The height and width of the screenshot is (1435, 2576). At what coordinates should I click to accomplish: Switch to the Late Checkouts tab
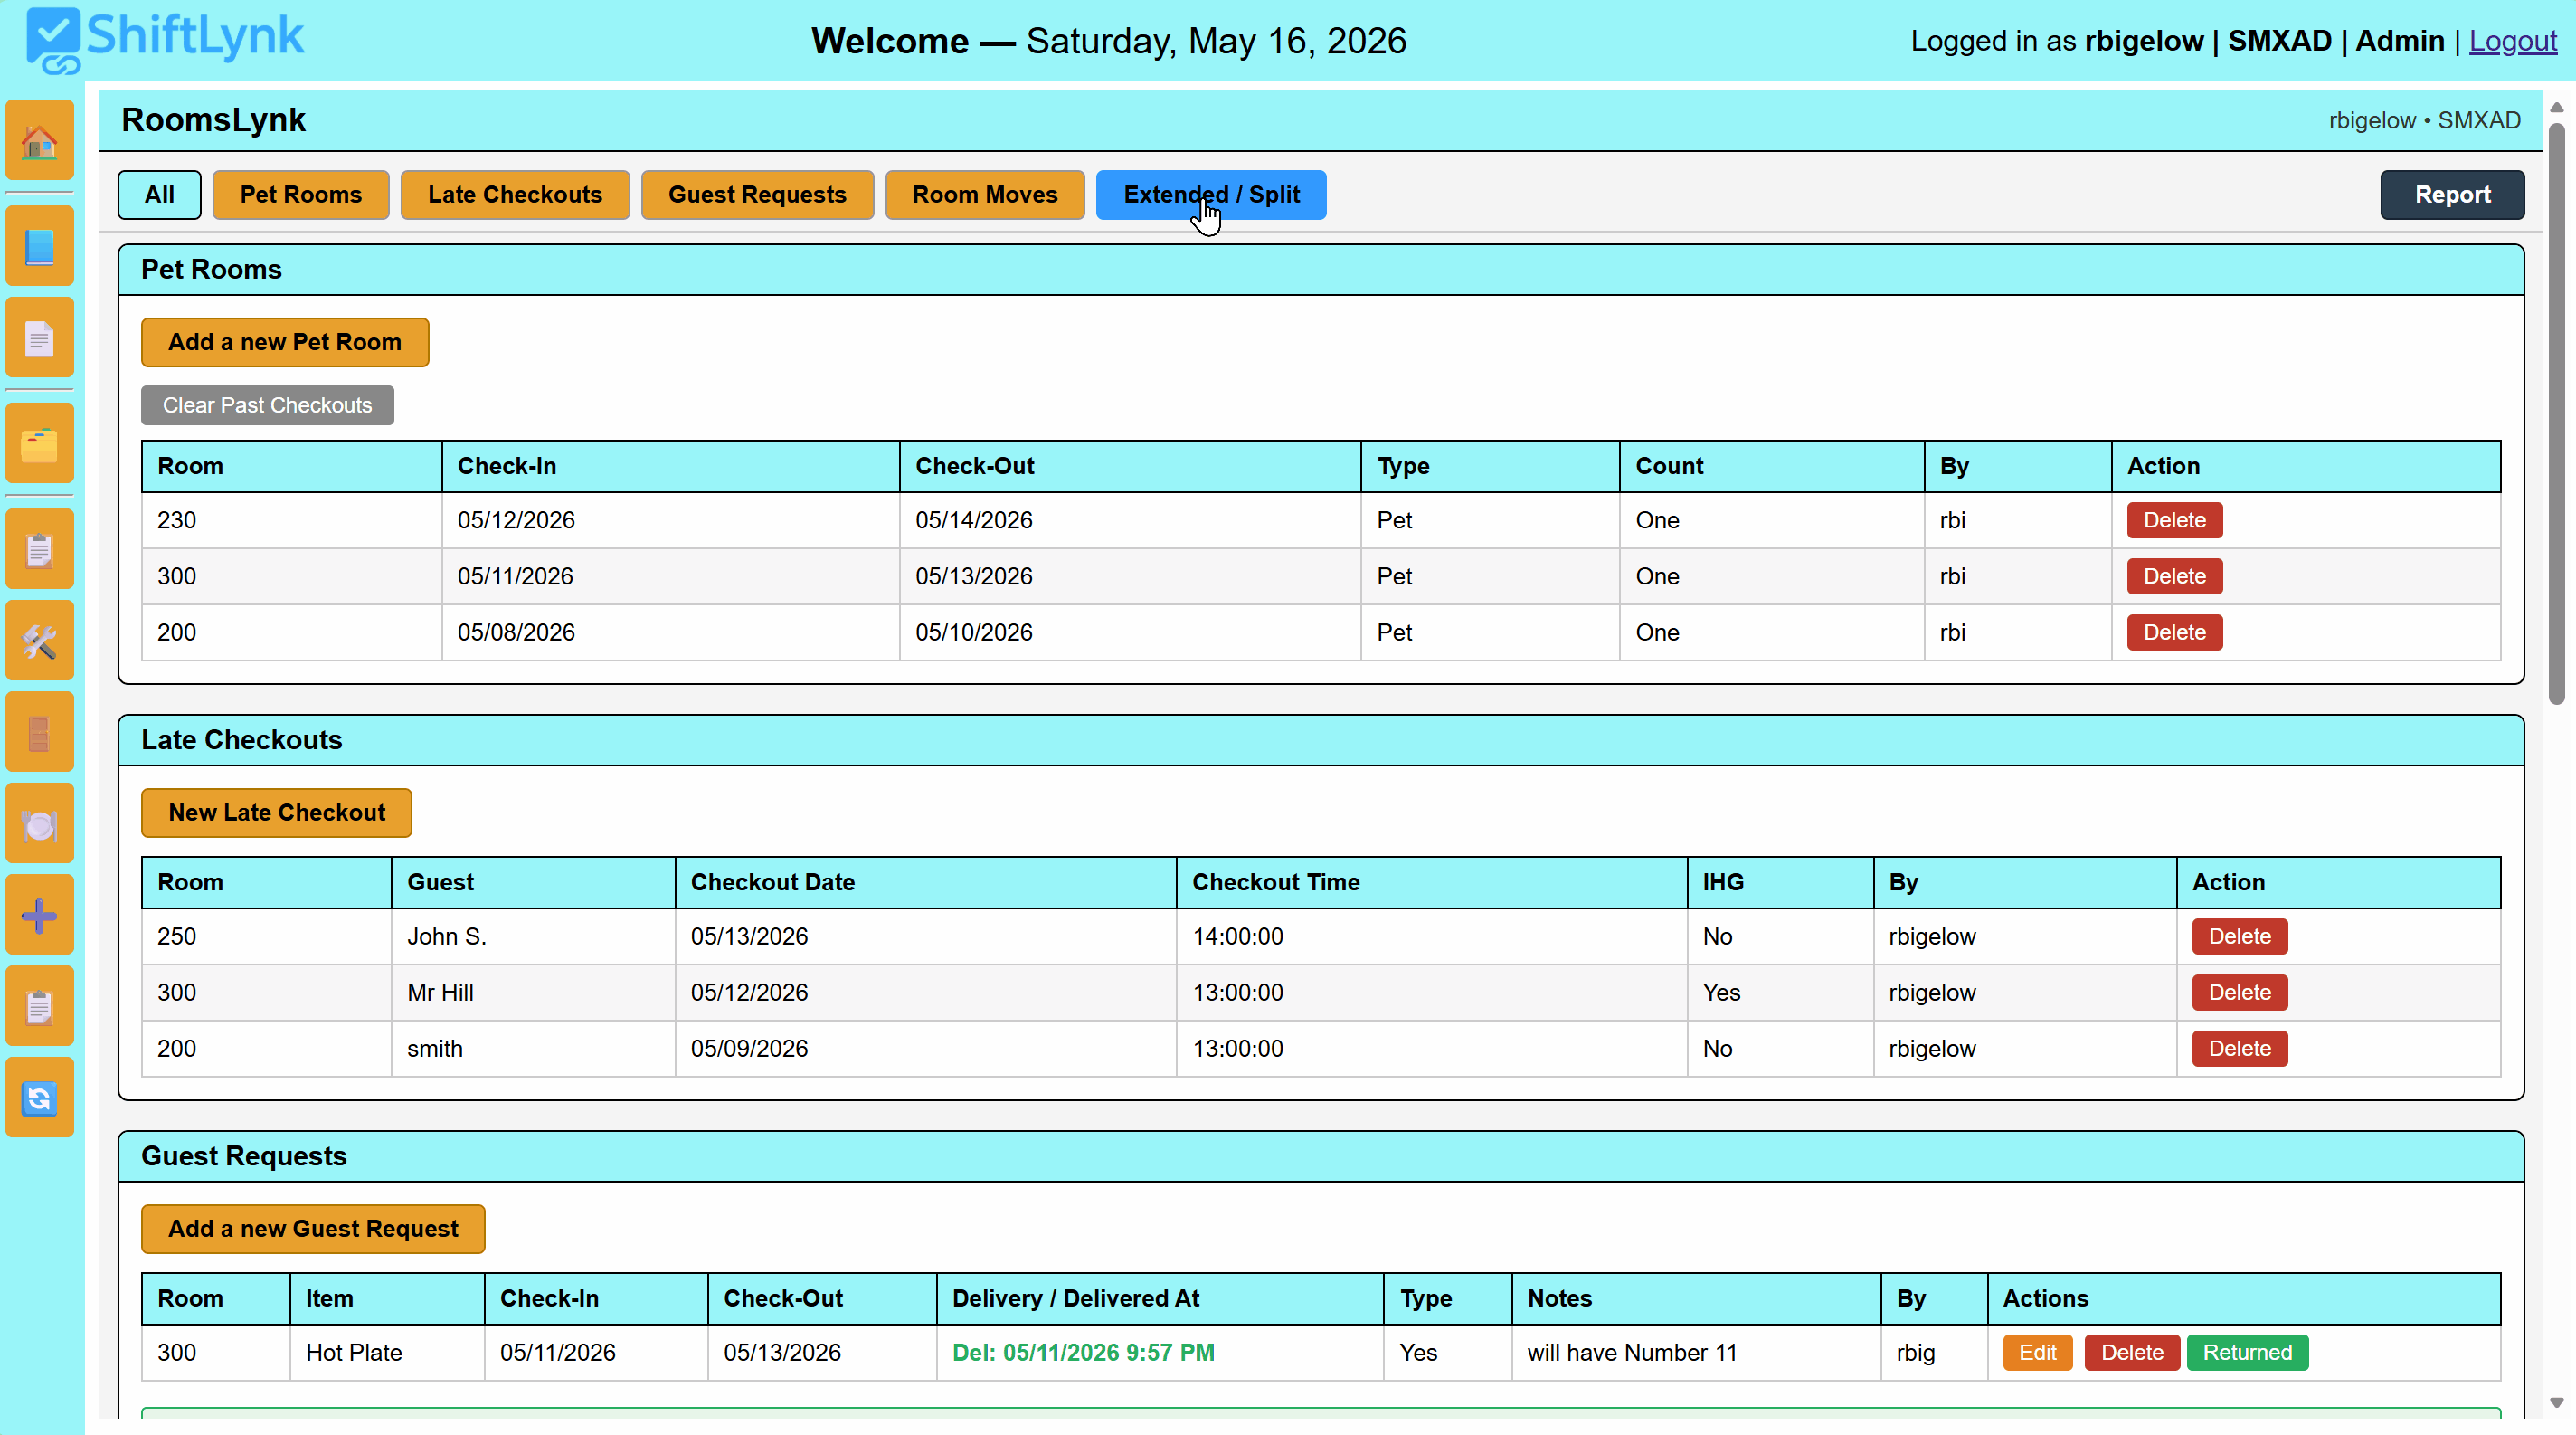[515, 195]
